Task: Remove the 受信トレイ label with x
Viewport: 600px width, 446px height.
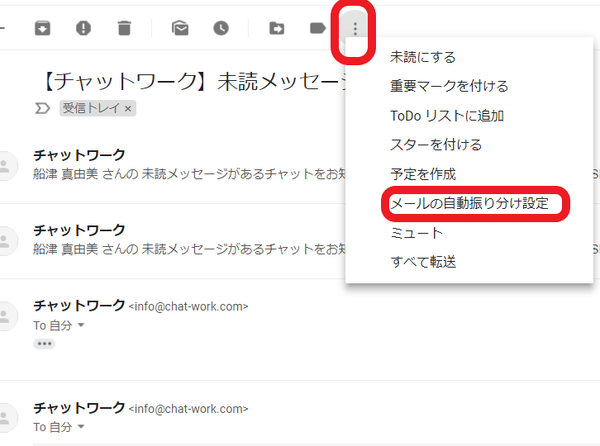Action: click(x=128, y=109)
